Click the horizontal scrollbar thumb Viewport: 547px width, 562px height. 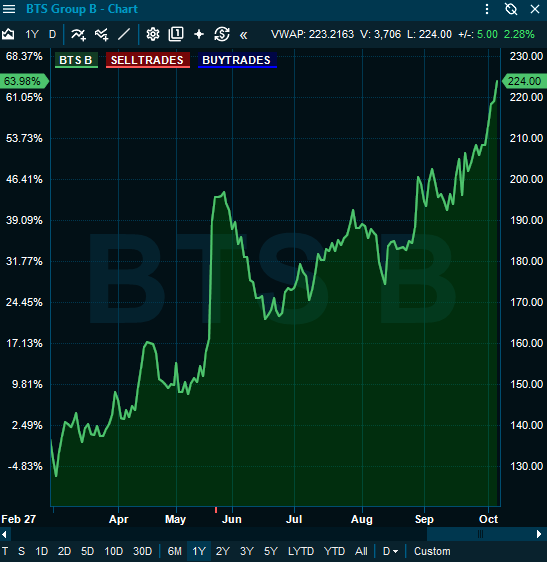click(x=480, y=534)
